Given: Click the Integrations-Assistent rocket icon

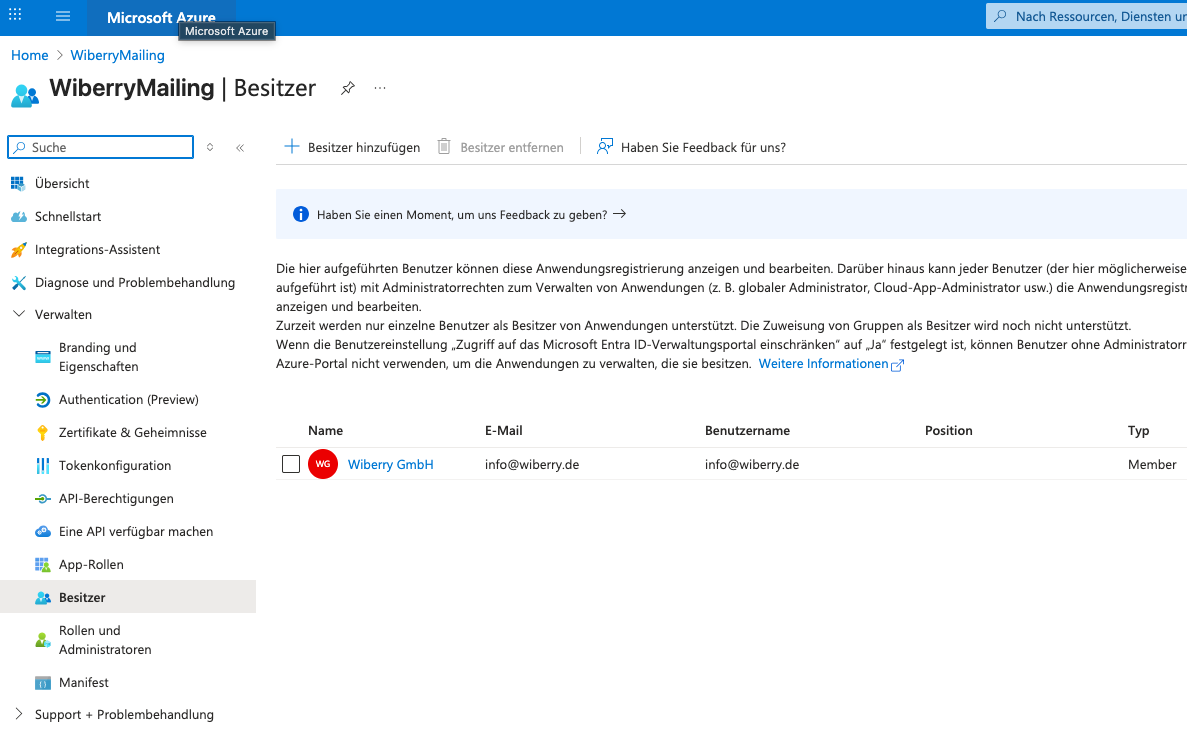Looking at the screenshot, I should pyautogui.click(x=18, y=250).
